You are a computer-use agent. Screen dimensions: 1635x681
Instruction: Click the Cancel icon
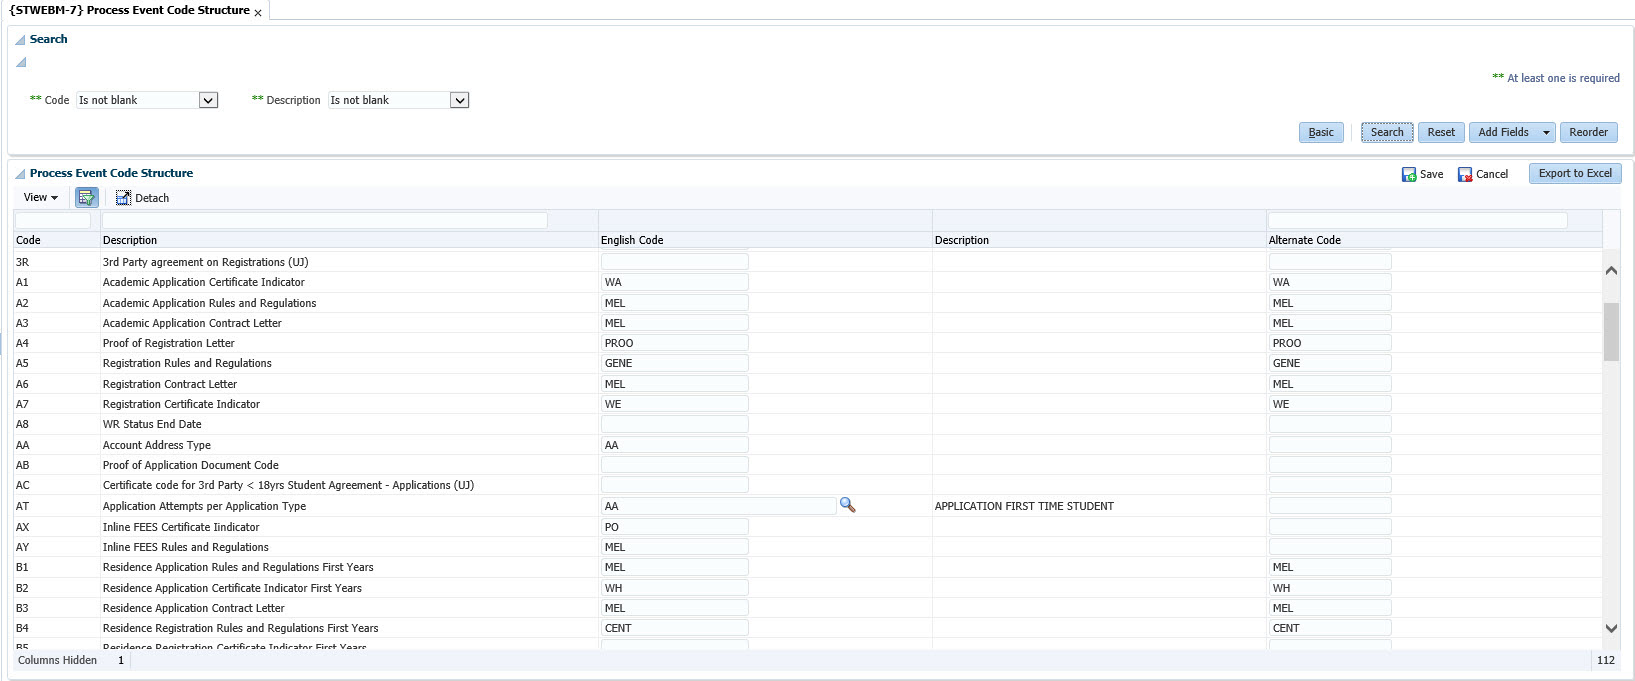click(1465, 174)
